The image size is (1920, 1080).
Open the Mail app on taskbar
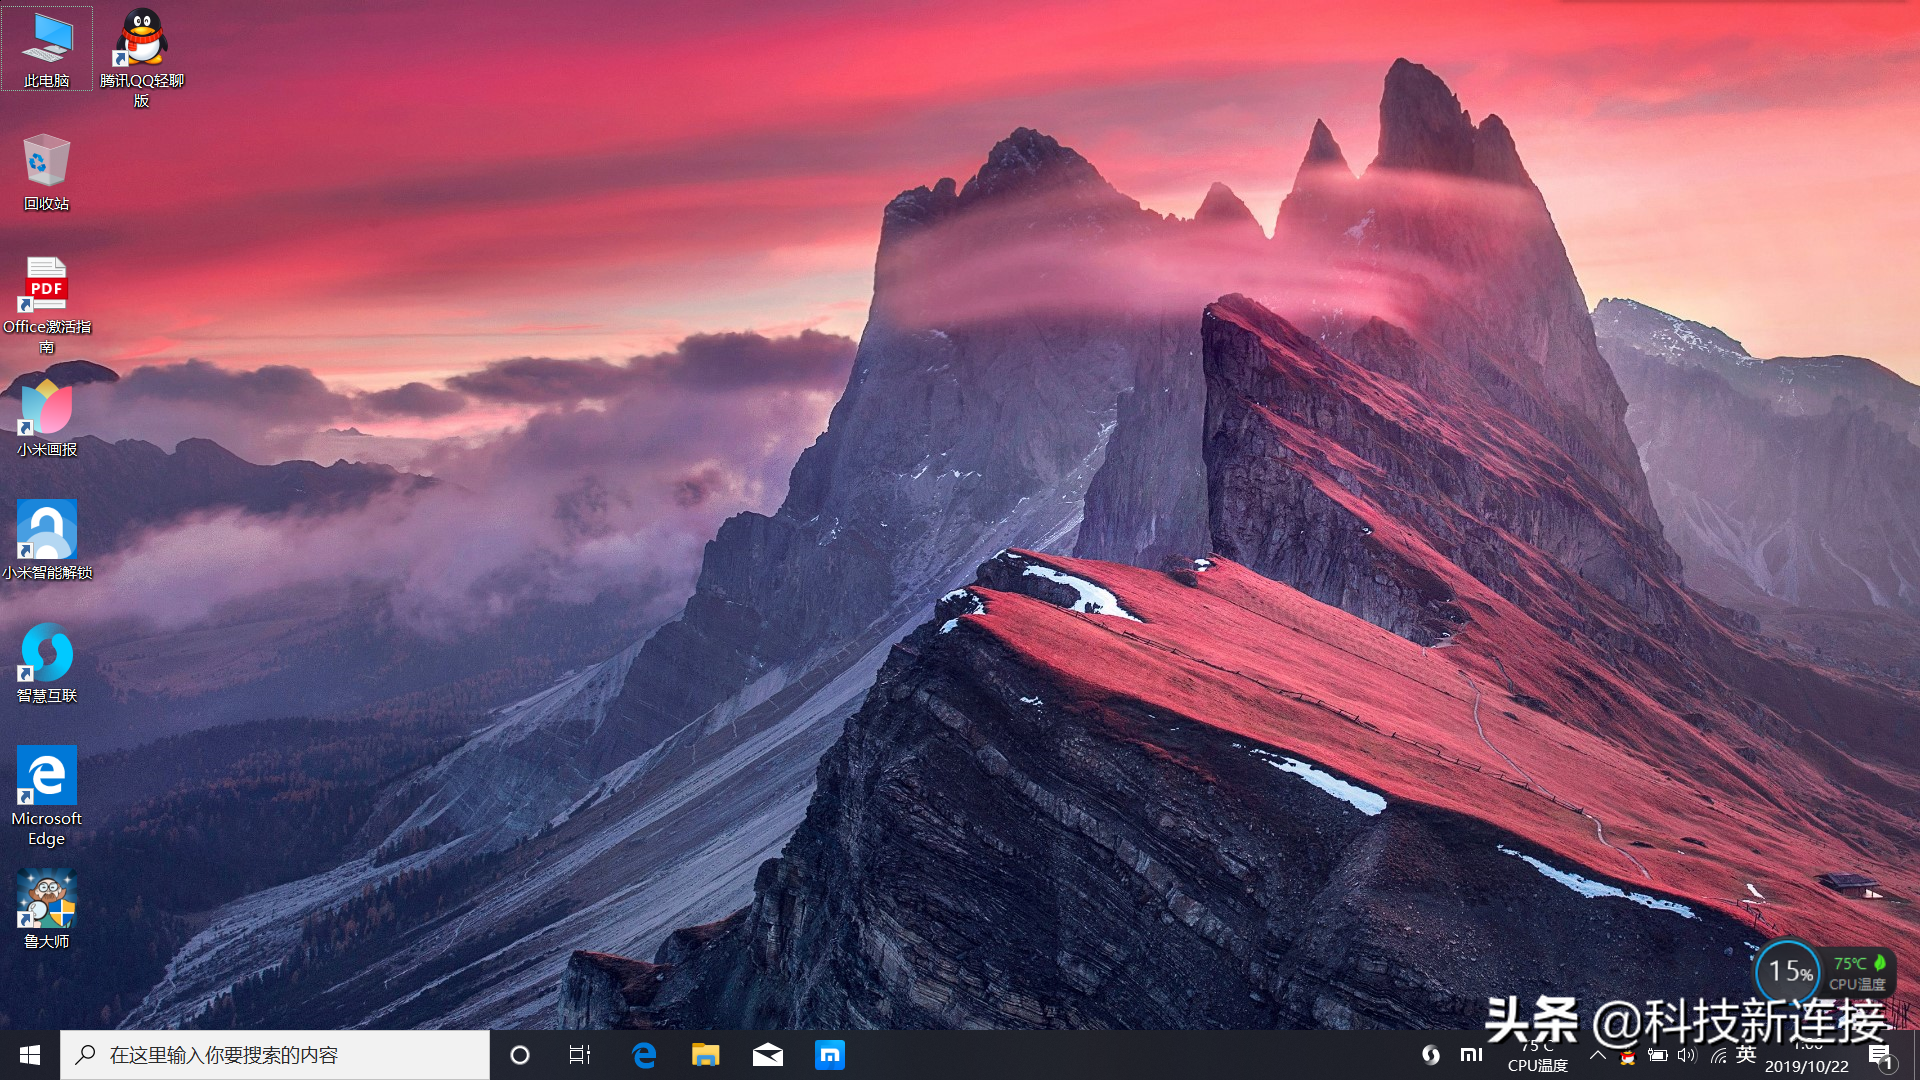click(768, 1055)
